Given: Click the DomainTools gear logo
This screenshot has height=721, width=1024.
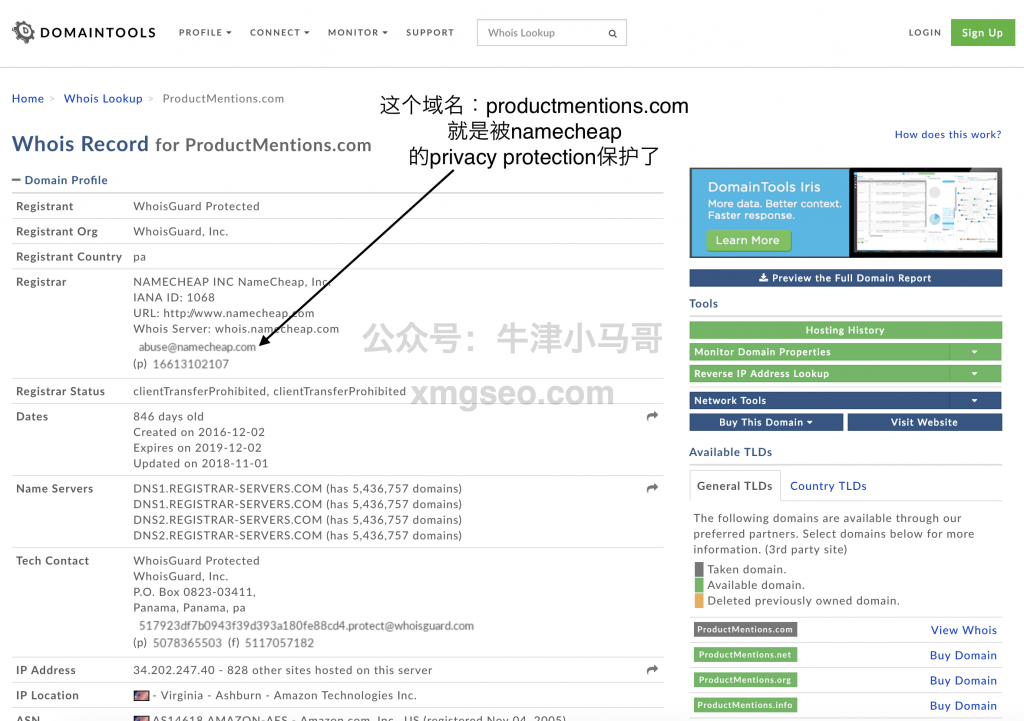Looking at the screenshot, I should [24, 32].
